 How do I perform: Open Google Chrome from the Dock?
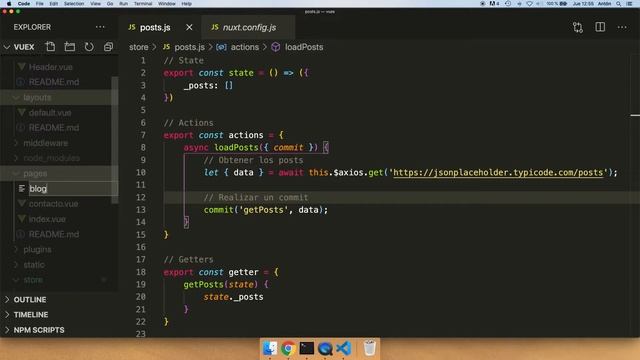tap(288, 348)
